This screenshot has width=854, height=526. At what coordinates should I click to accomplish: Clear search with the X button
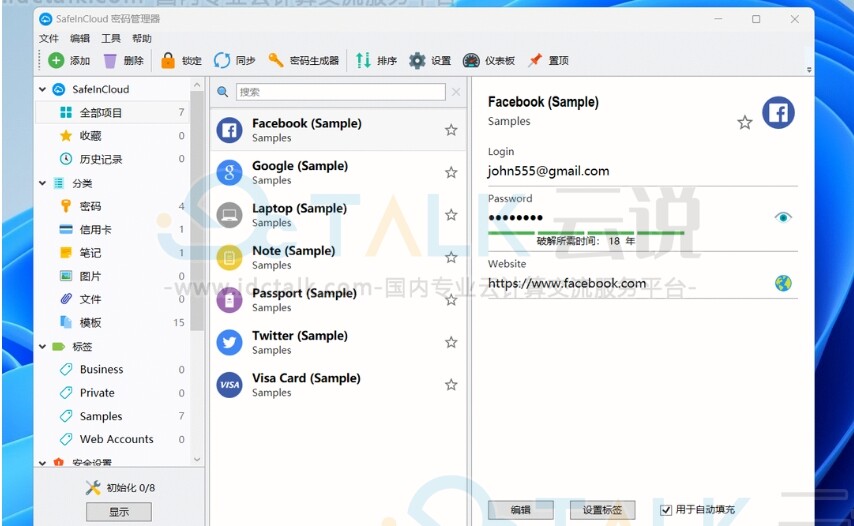click(456, 92)
